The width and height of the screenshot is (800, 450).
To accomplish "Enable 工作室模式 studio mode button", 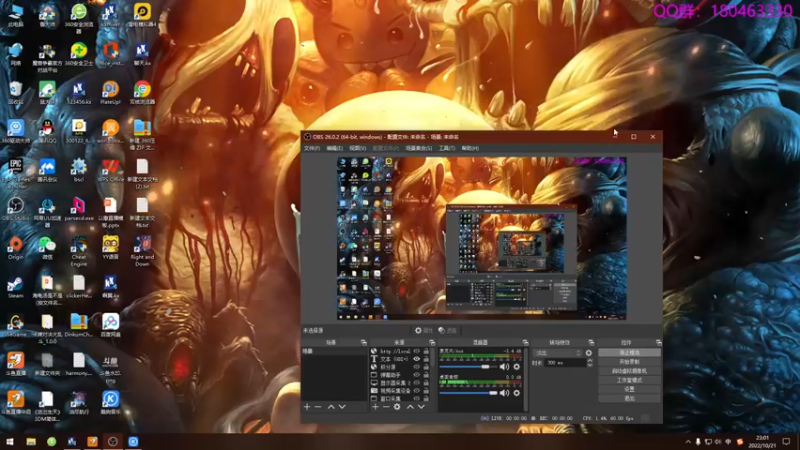I will (x=629, y=380).
